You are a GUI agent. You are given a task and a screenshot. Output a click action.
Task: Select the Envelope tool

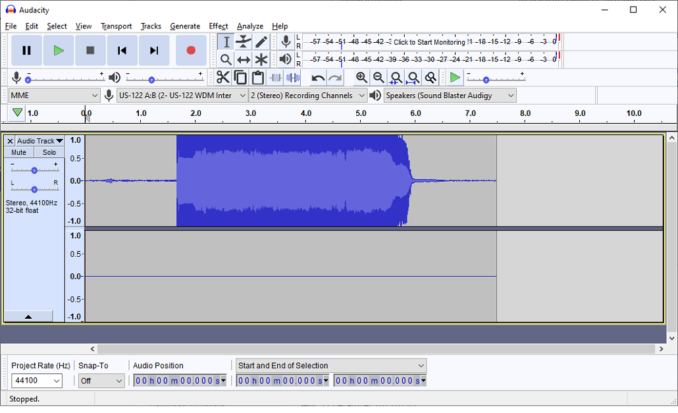click(x=243, y=42)
